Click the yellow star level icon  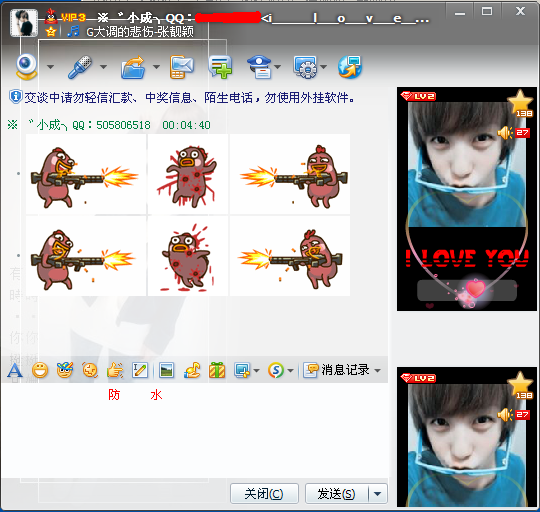pos(51,32)
